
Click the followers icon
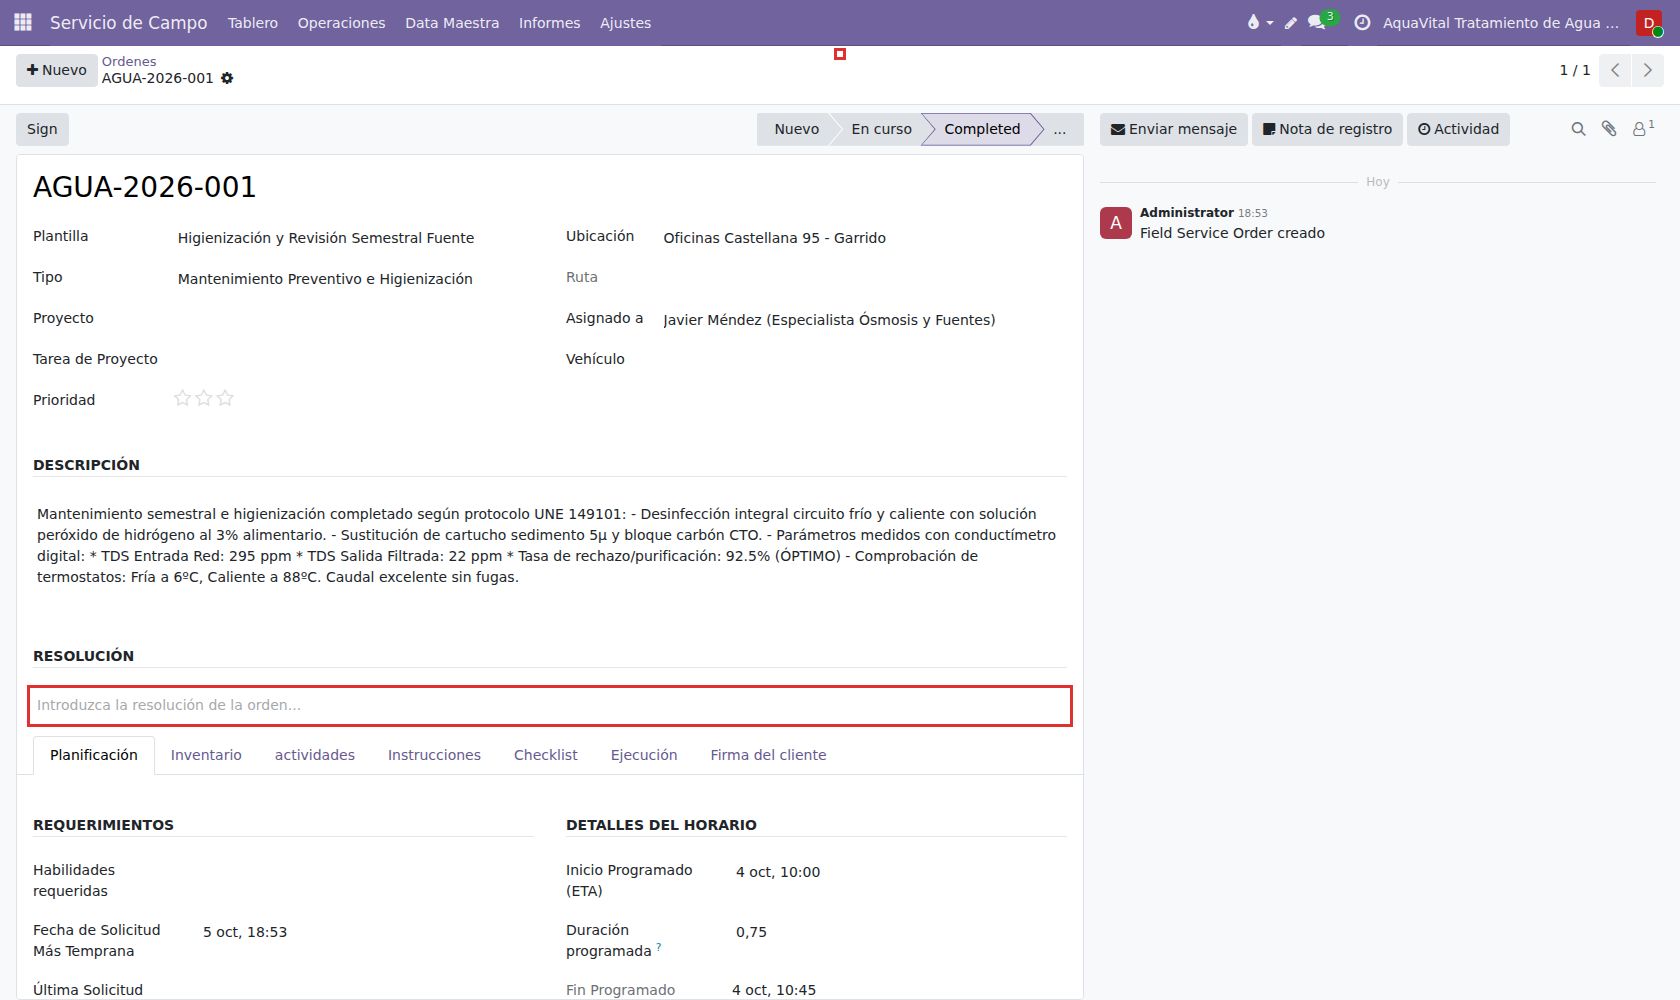pyautogui.click(x=1643, y=128)
